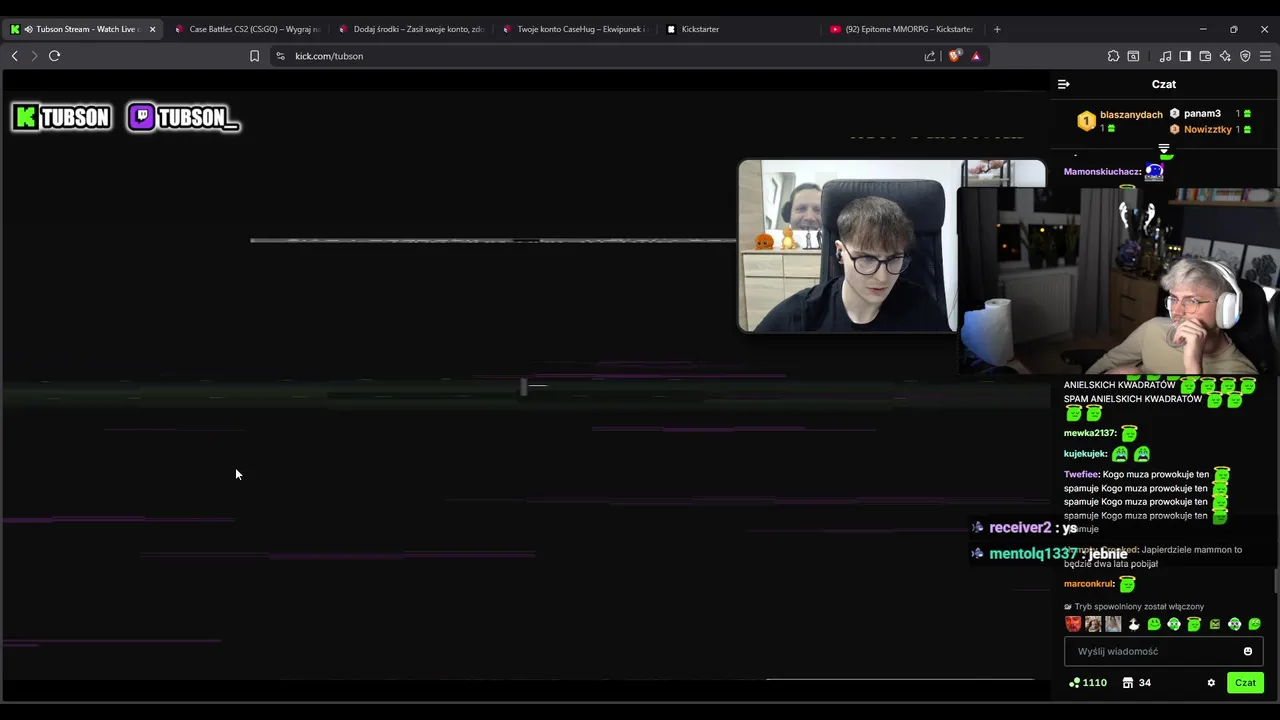This screenshot has width=1280, height=720.
Task: Open the emoji picker smiley icon
Action: [1248, 651]
